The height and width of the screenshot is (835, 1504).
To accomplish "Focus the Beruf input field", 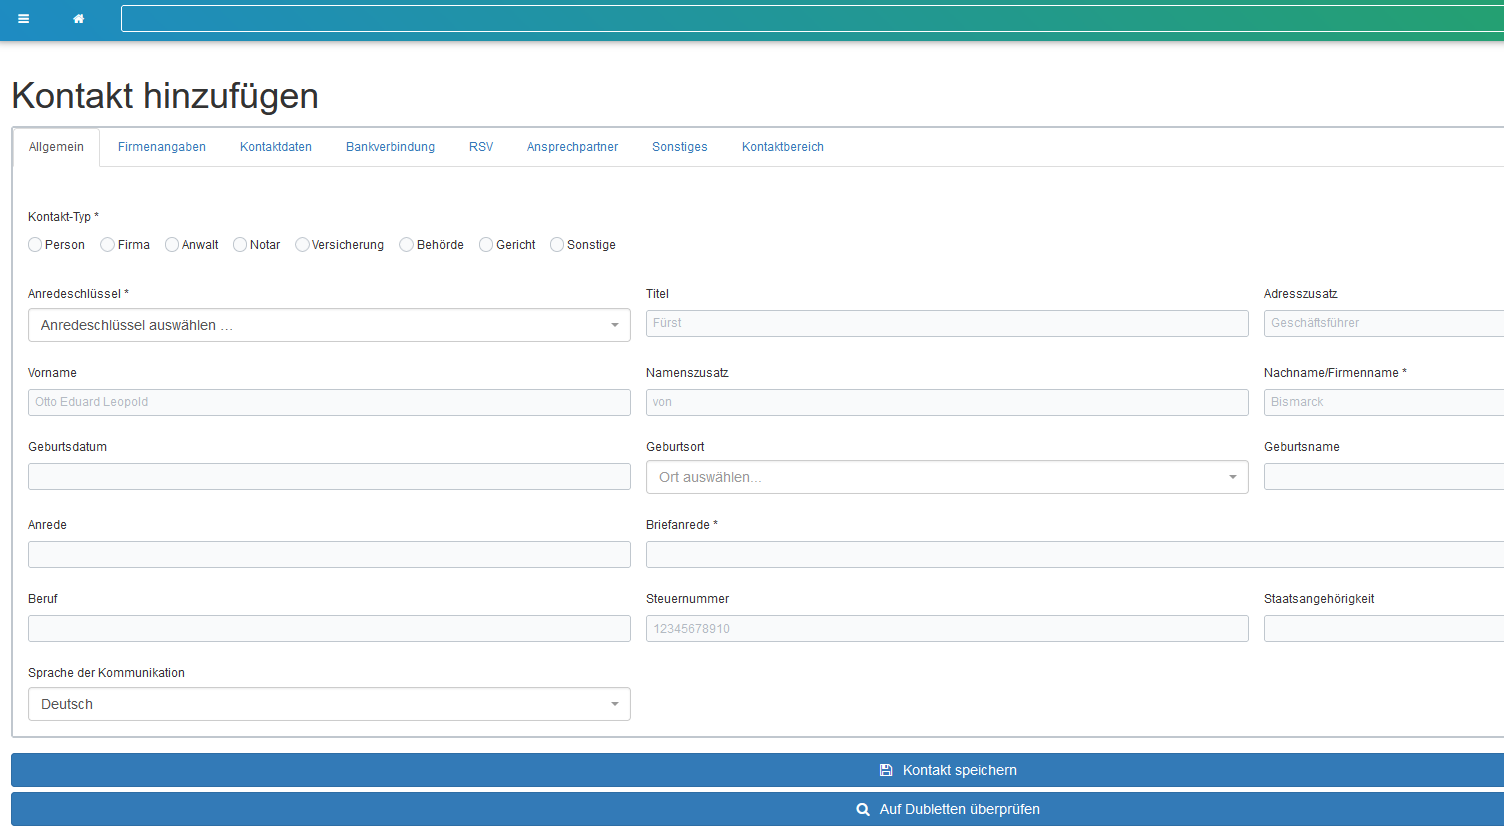I will (329, 628).
